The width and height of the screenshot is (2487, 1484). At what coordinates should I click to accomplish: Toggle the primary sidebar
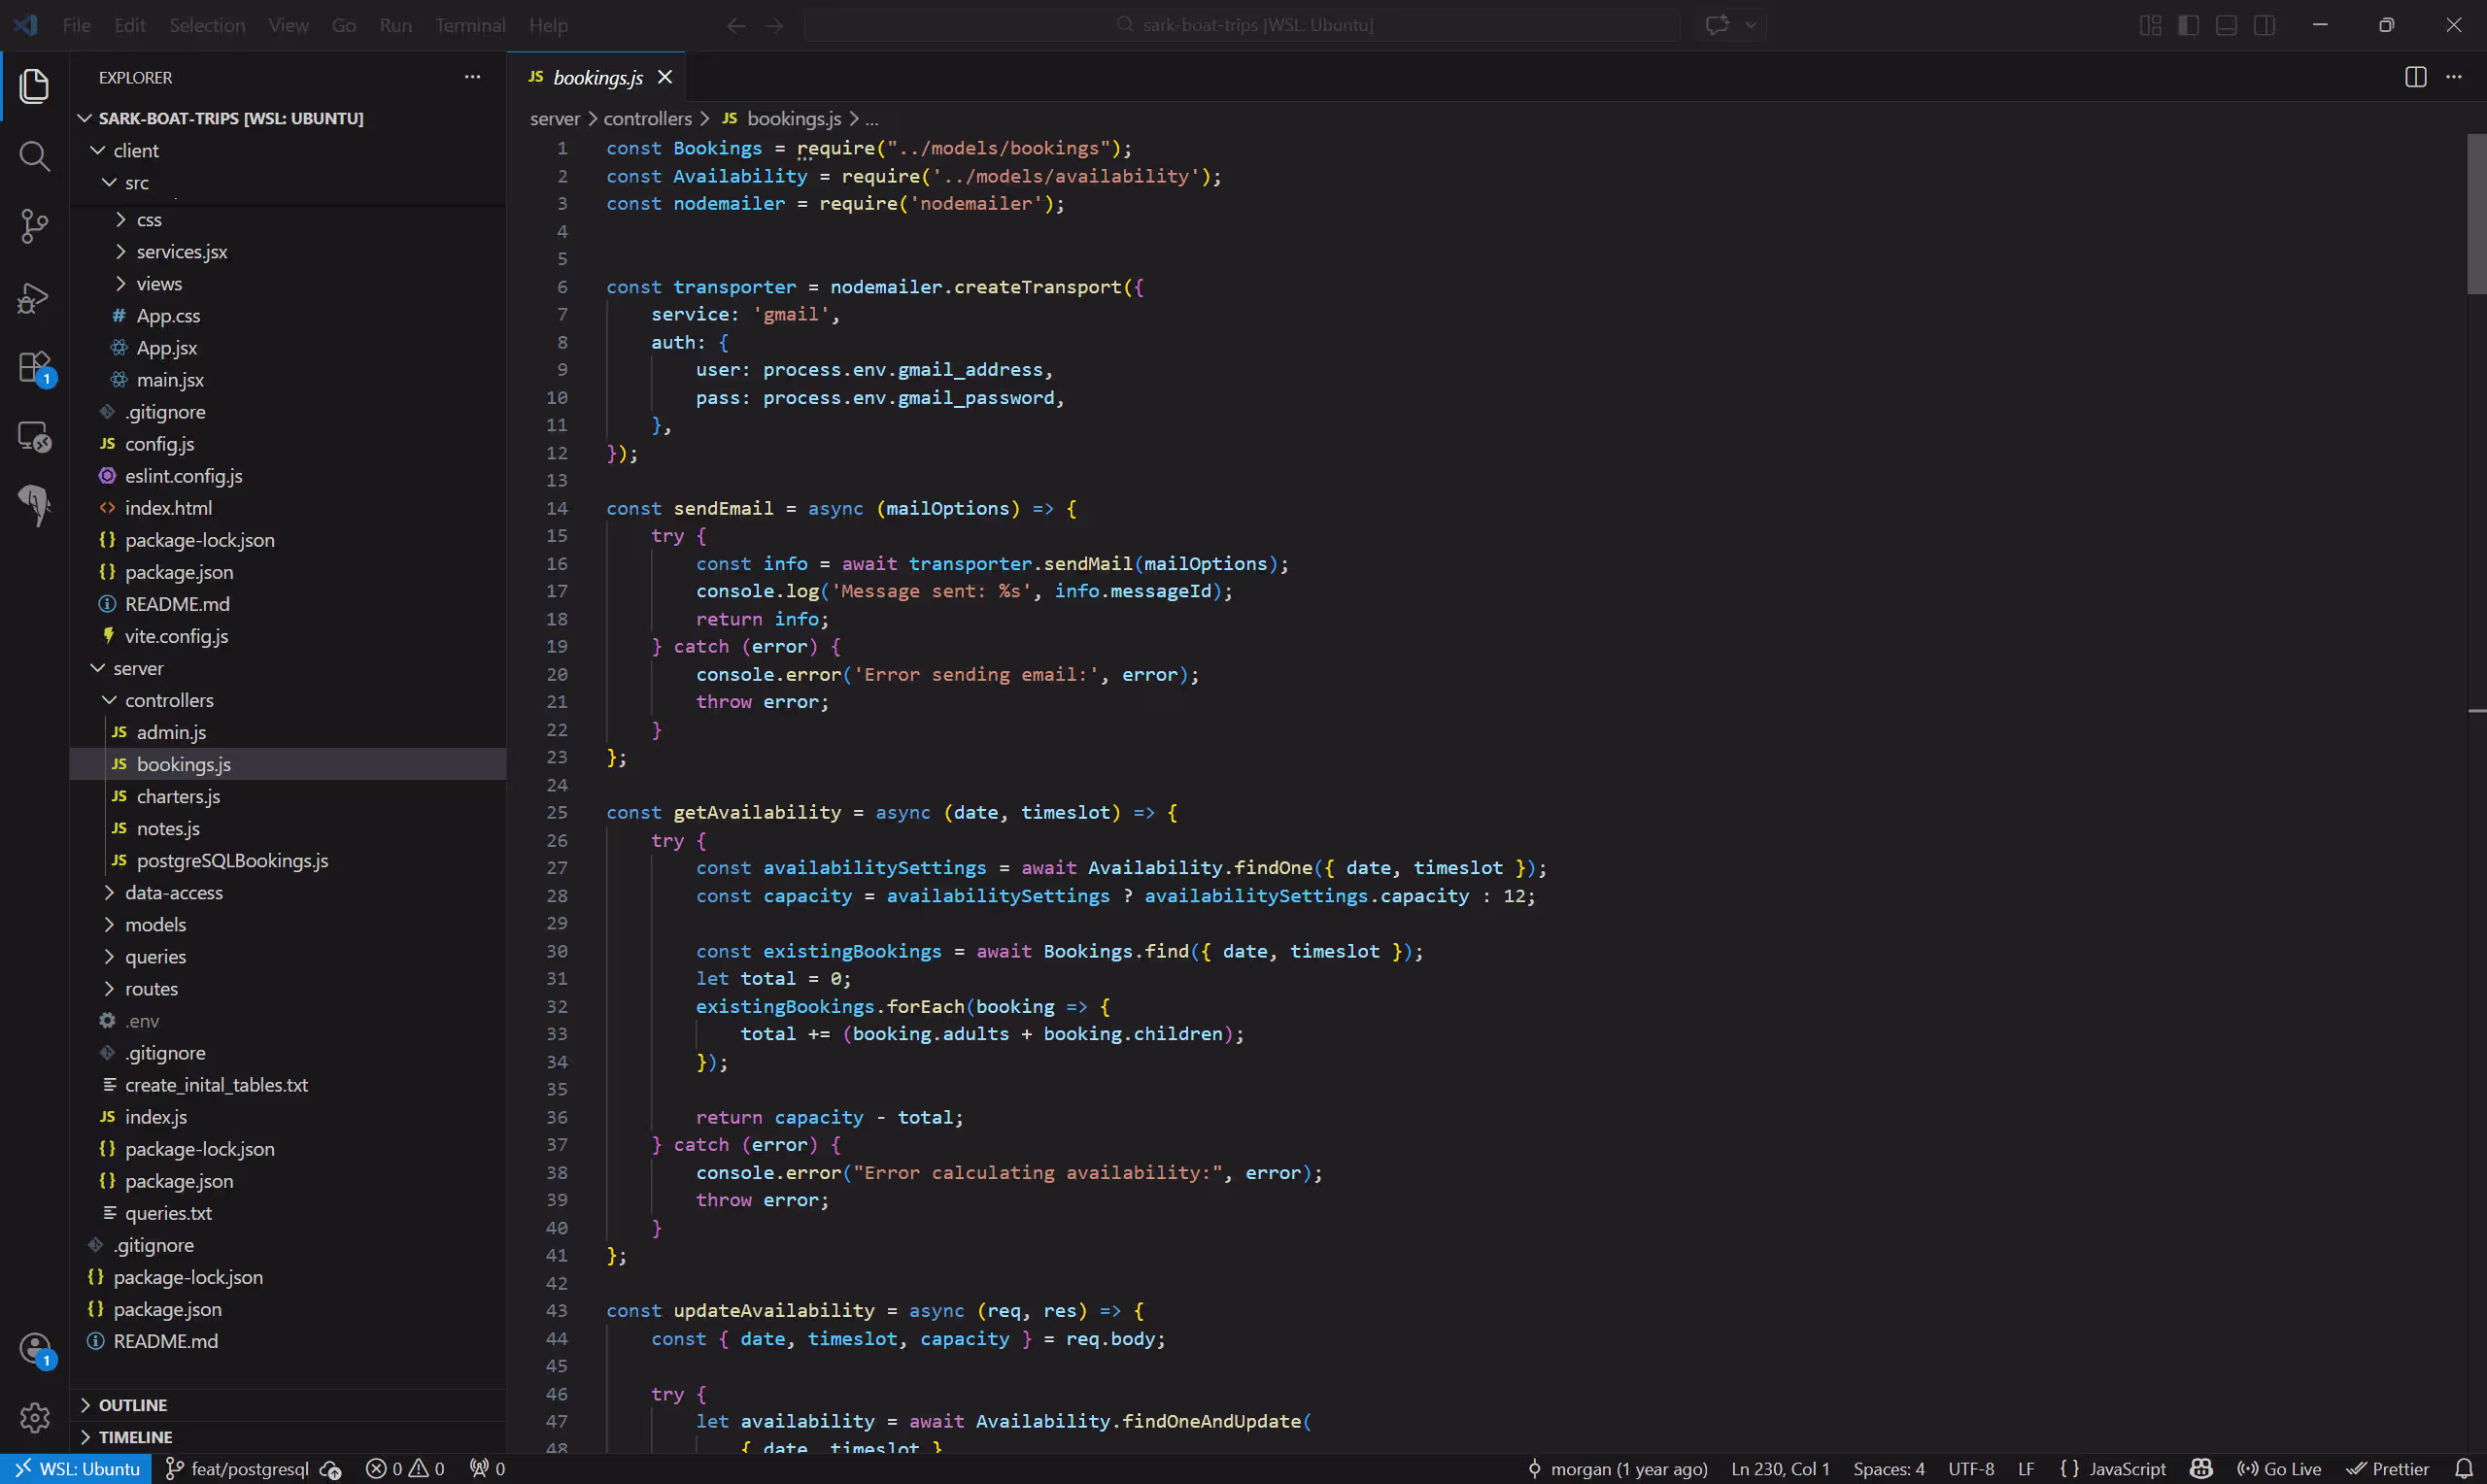pyautogui.click(x=2189, y=25)
